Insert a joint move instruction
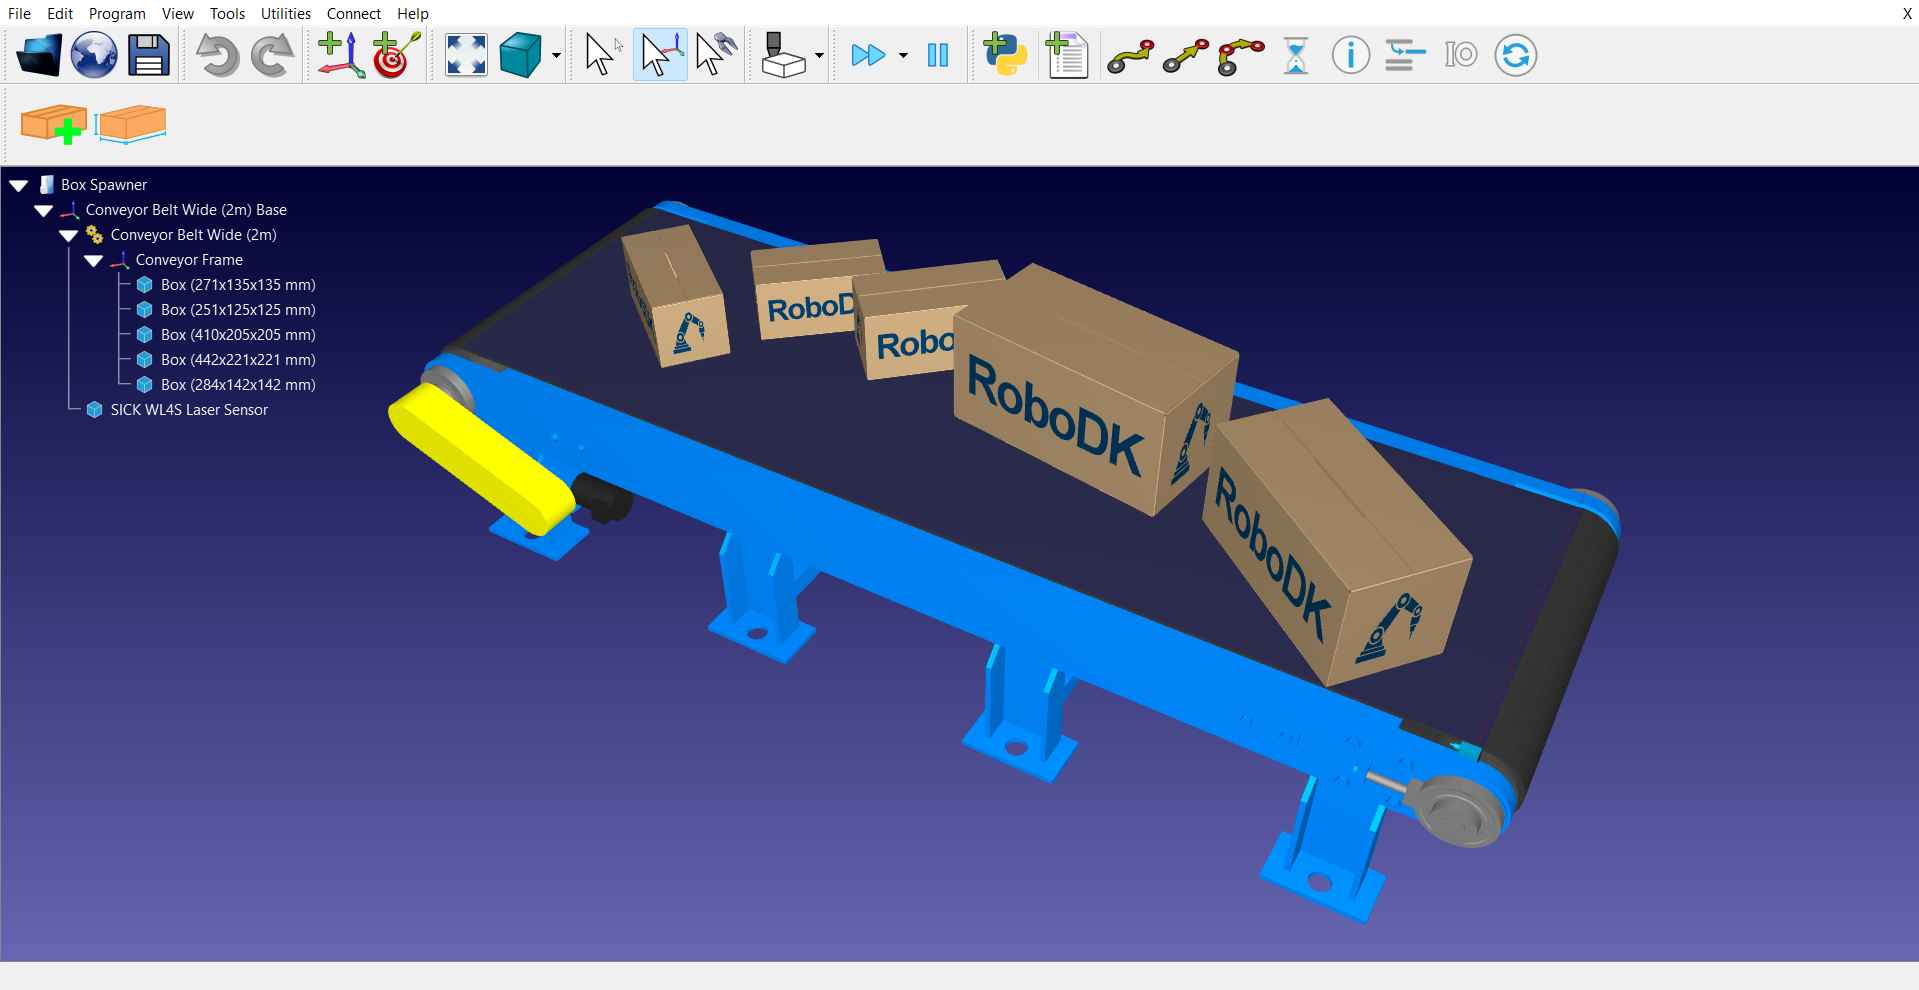This screenshot has width=1919, height=990. click(x=1131, y=57)
